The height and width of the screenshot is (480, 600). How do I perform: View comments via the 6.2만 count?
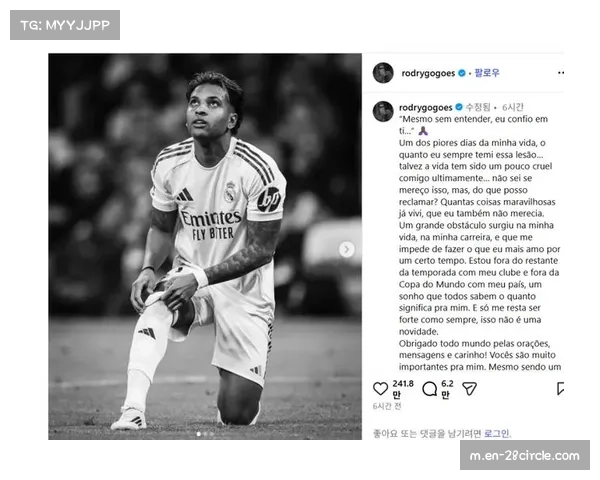(x=447, y=389)
